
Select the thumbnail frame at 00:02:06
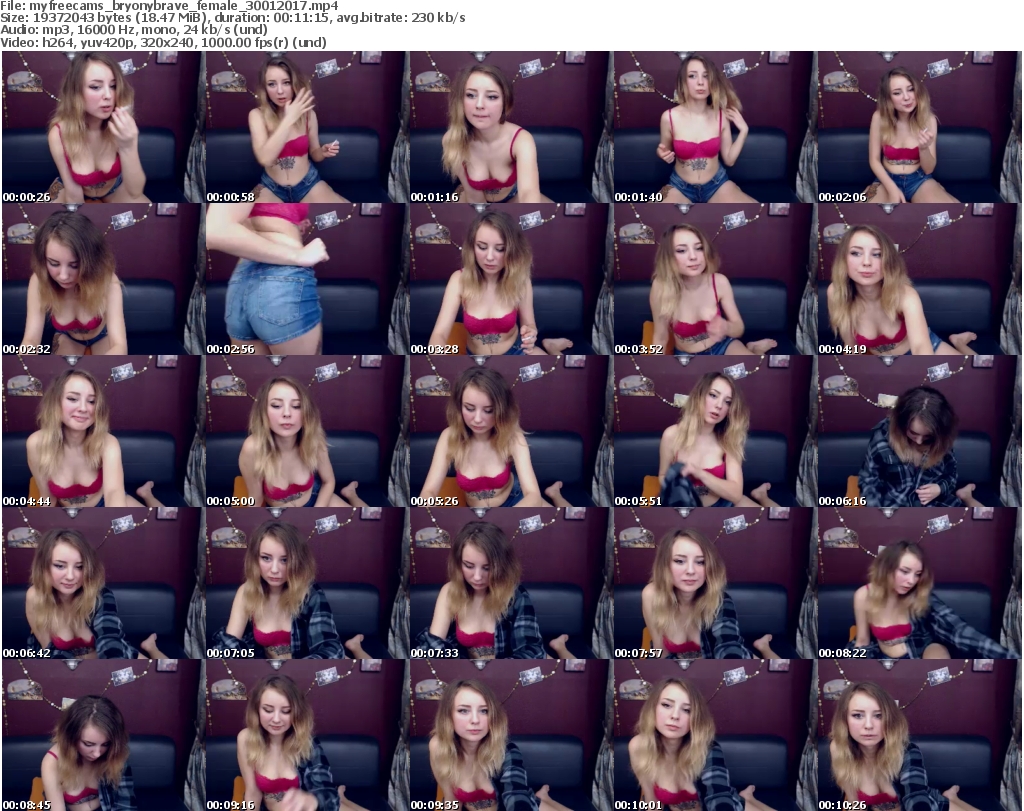918,127
